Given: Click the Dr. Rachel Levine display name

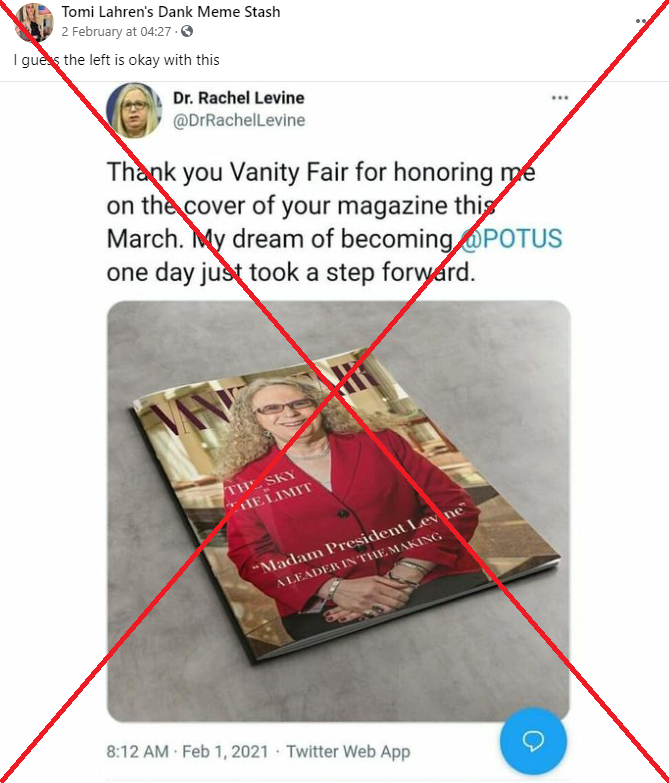Looking at the screenshot, I should pos(239,98).
